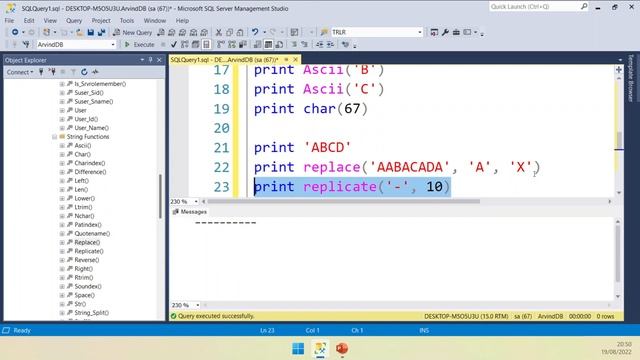The image size is (640, 360).
Task: Click the Paste icon in toolbar
Action: click(240, 32)
